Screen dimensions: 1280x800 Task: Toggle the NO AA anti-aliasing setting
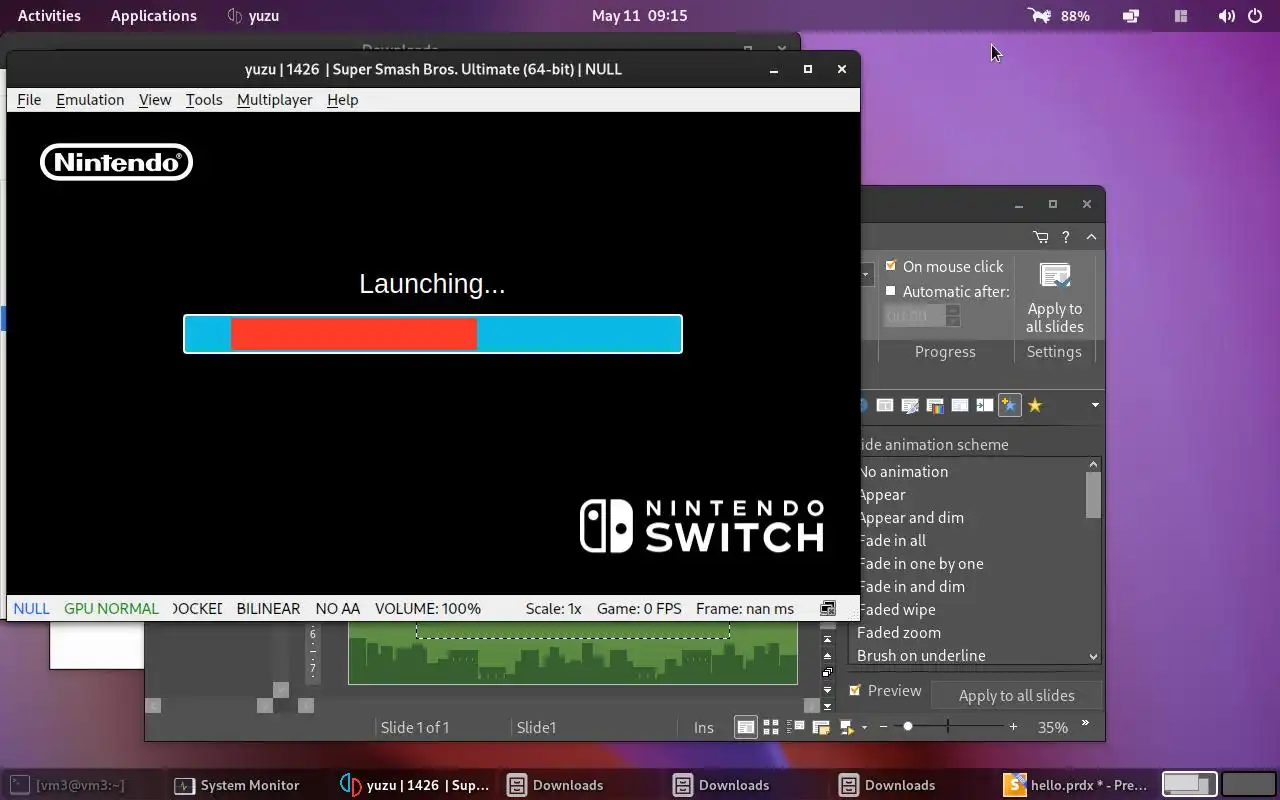point(337,608)
